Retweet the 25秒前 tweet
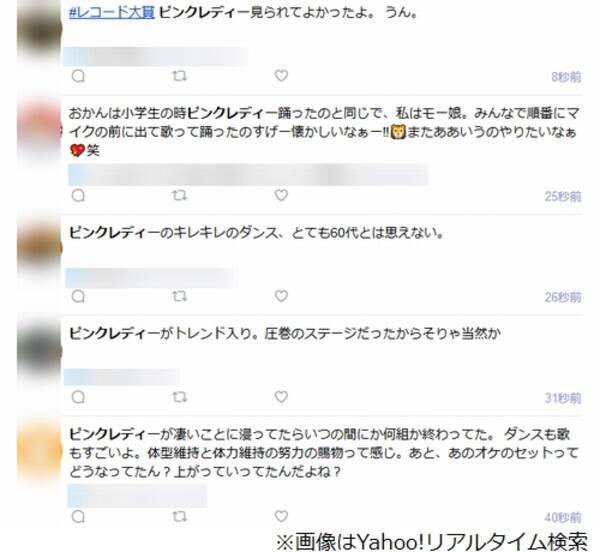The image size is (600, 552). 179,195
